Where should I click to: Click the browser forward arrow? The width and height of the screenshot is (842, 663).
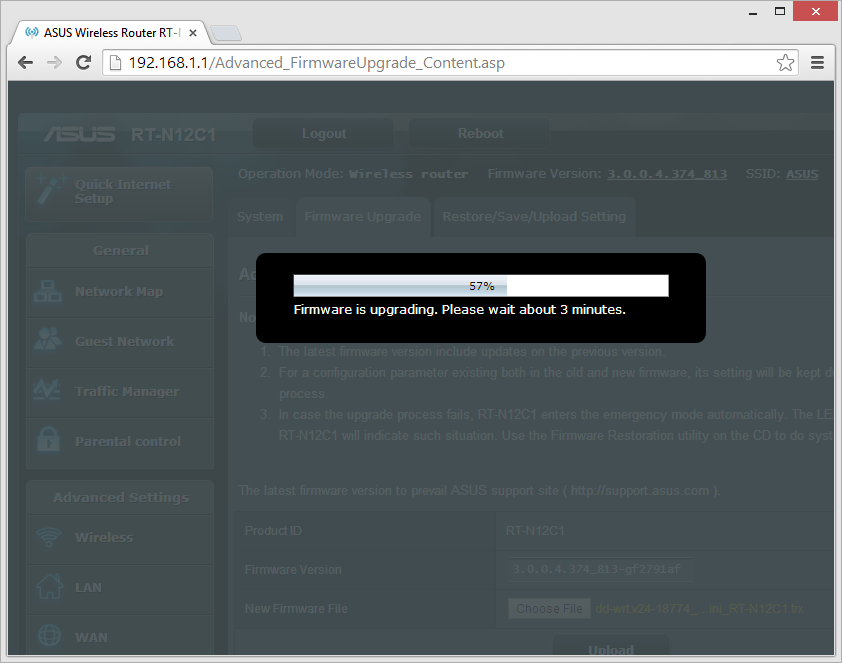coord(54,63)
